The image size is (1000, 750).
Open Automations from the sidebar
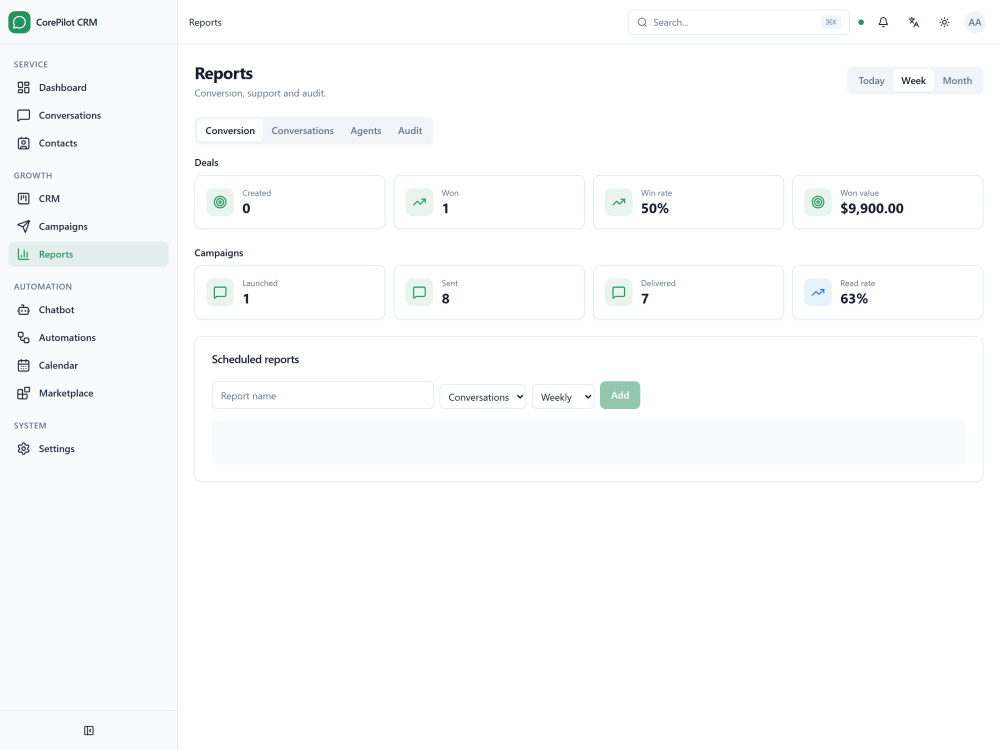(x=88, y=337)
